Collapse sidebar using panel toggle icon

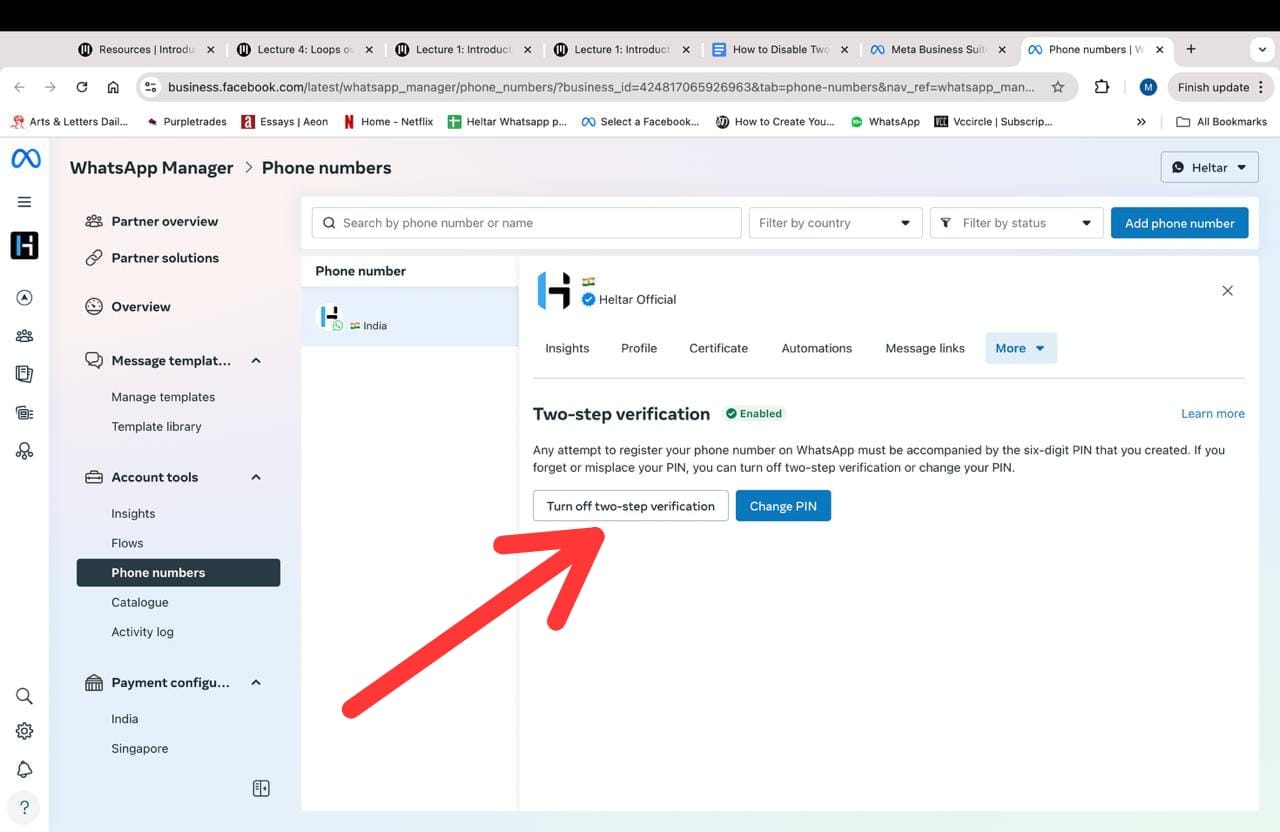(x=261, y=788)
